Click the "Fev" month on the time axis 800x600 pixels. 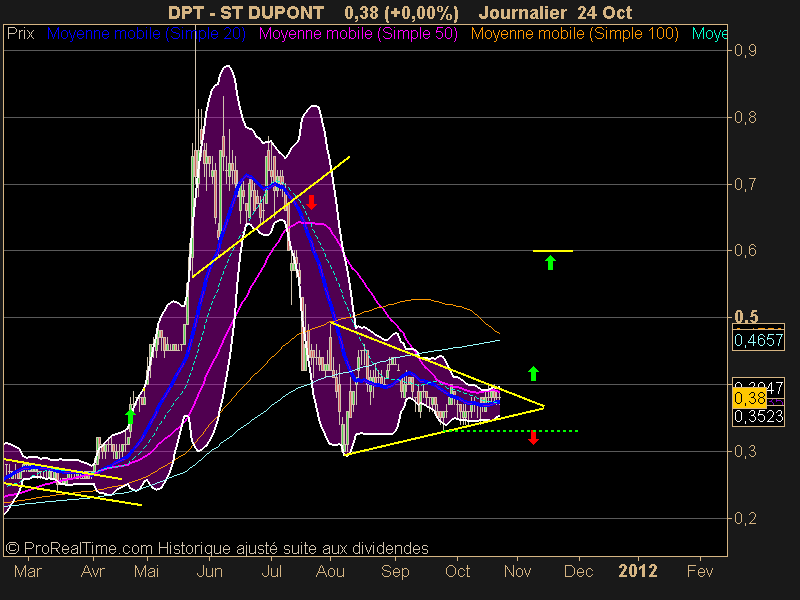(699, 571)
